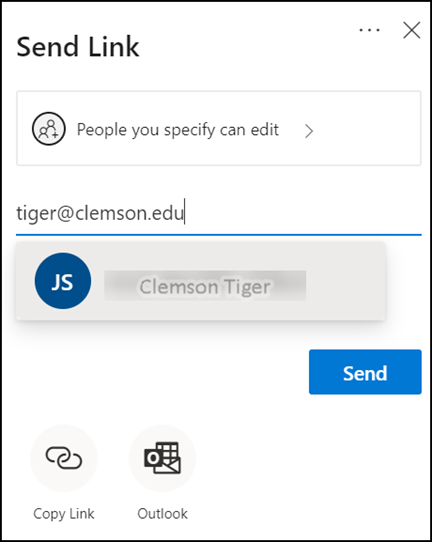The width and height of the screenshot is (432, 542).
Task: Click blank area of the suggestion row
Action: pos(346,281)
